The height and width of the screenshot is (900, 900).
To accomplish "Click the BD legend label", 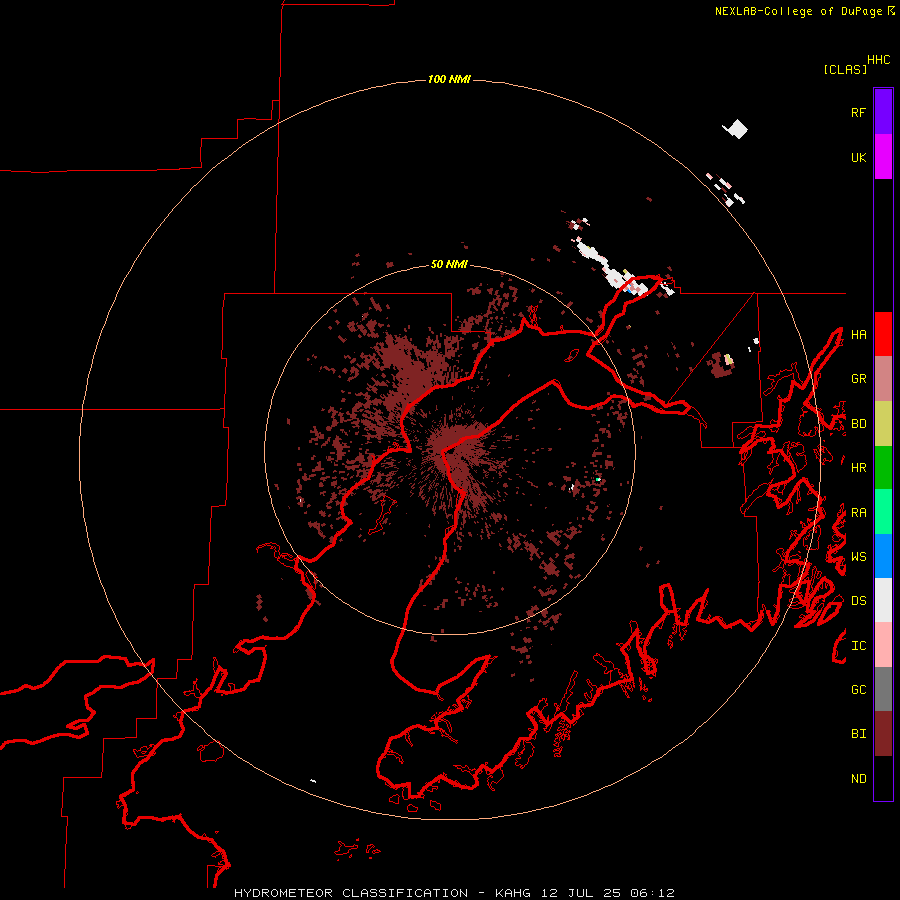I will point(858,424).
